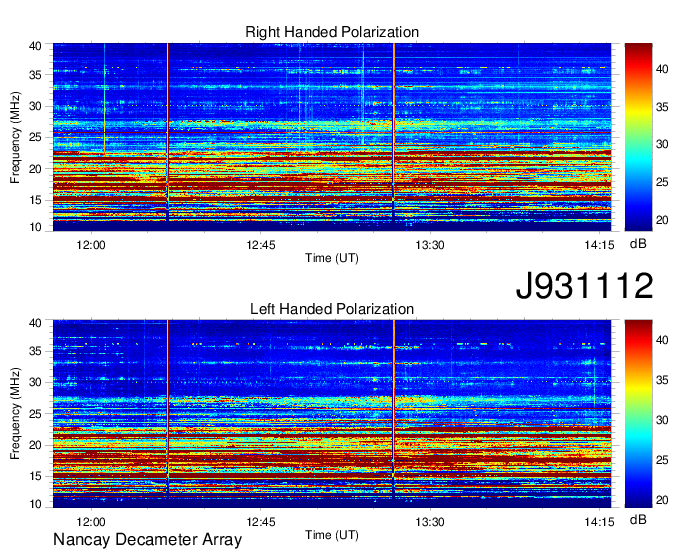Click the 25 dB tick on Right Handed colorbar

click(662, 182)
